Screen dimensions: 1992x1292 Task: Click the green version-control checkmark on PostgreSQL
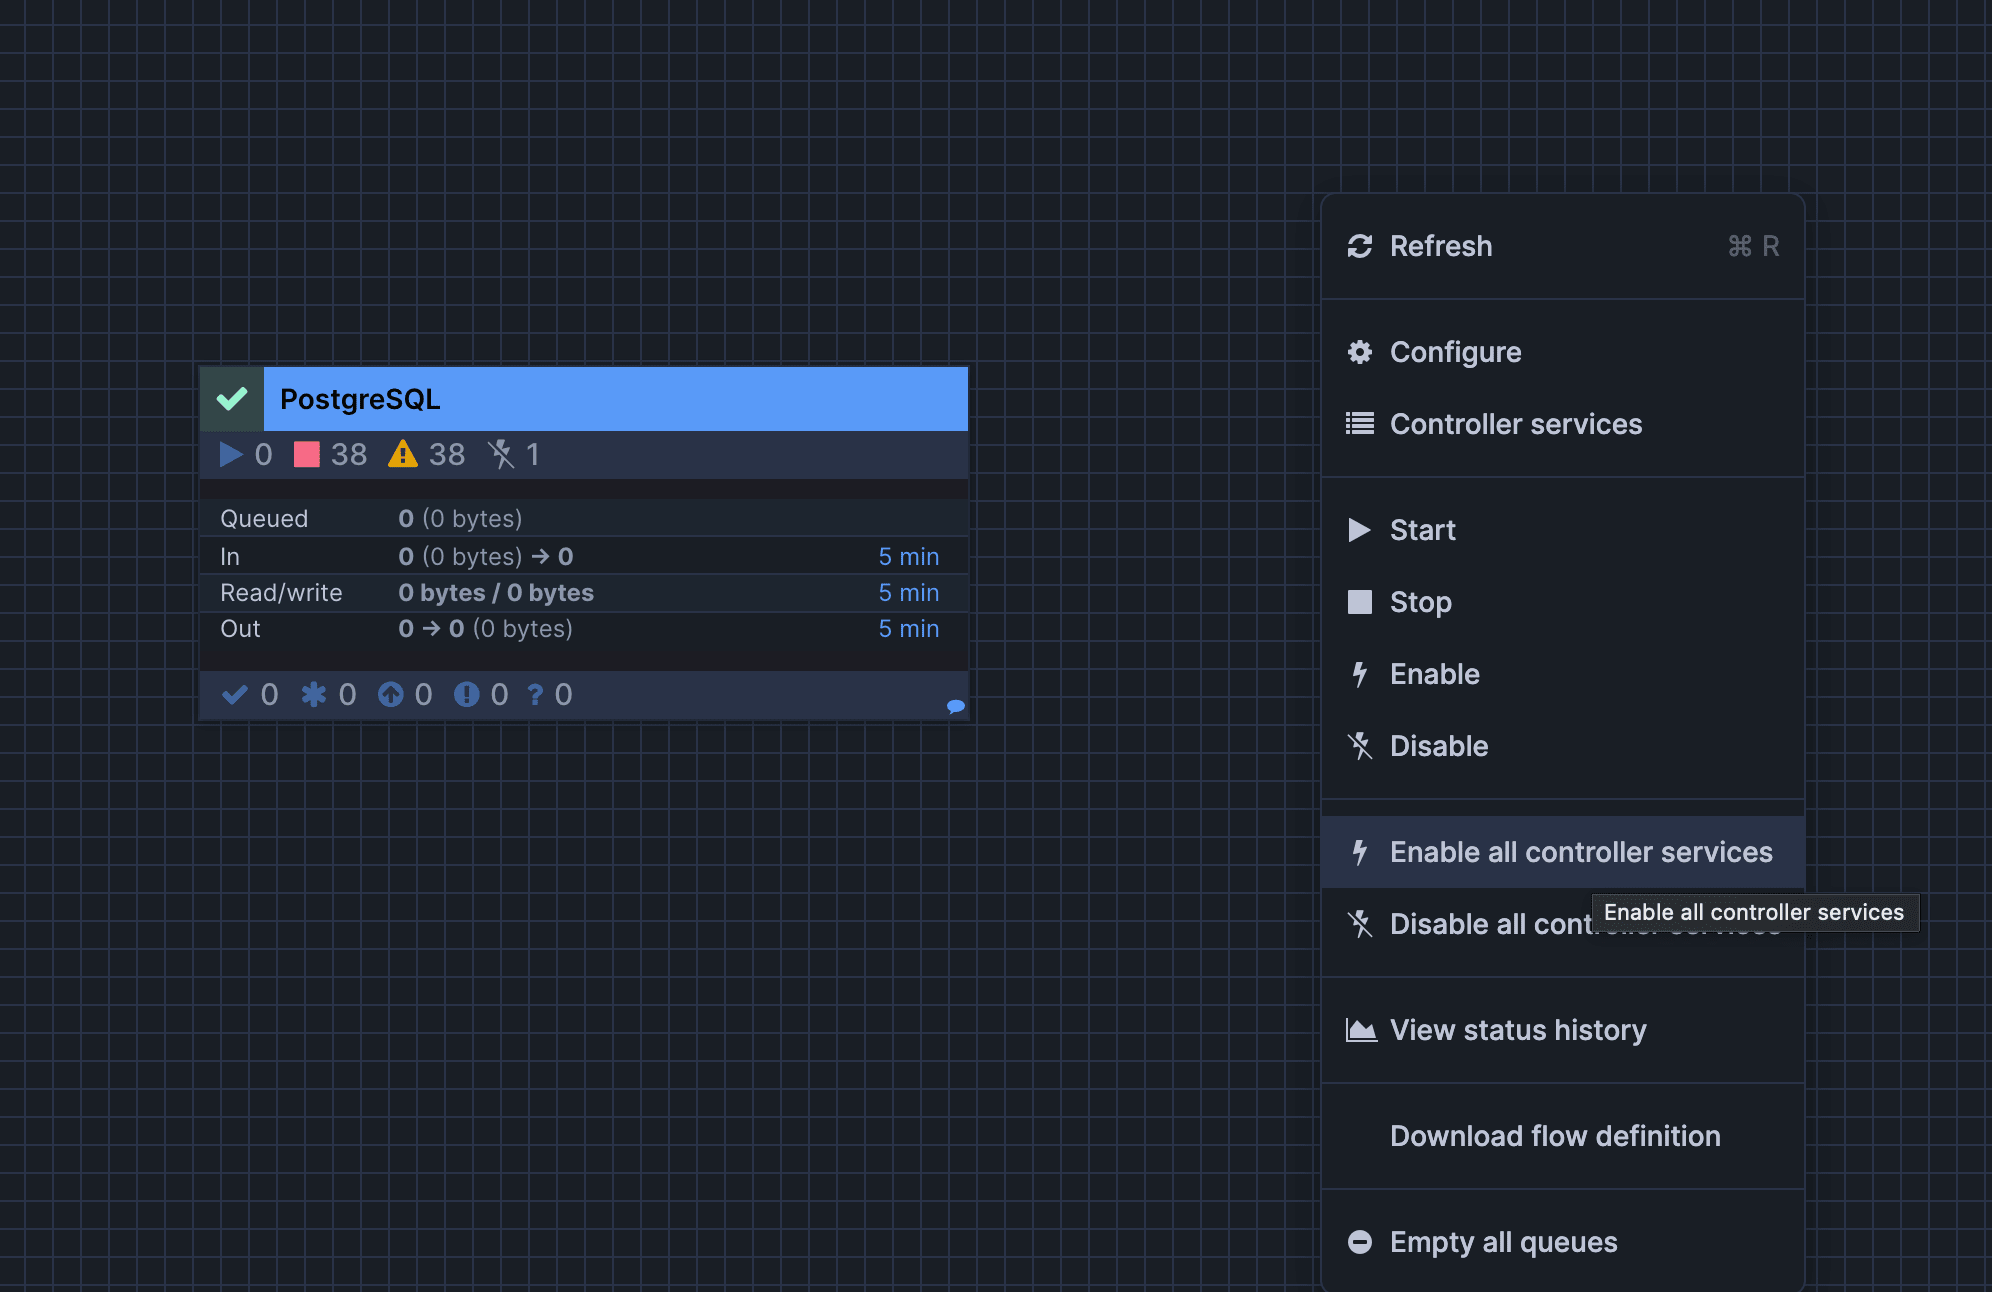[x=232, y=399]
